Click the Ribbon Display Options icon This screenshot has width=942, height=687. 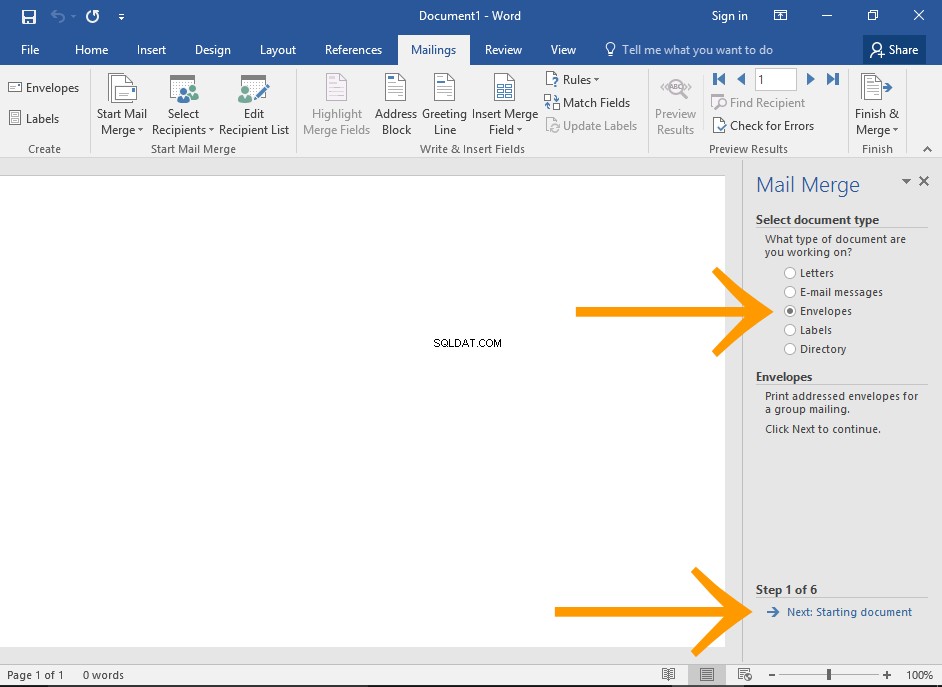coord(780,16)
